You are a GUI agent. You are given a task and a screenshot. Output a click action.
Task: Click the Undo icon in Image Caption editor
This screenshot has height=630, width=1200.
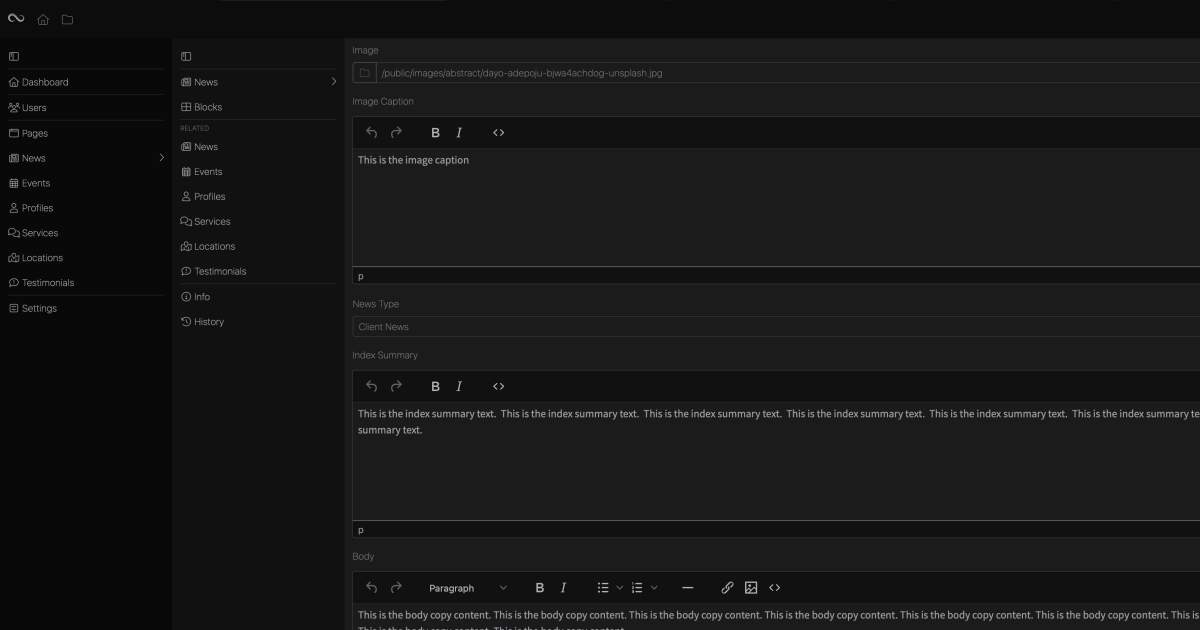pos(371,131)
